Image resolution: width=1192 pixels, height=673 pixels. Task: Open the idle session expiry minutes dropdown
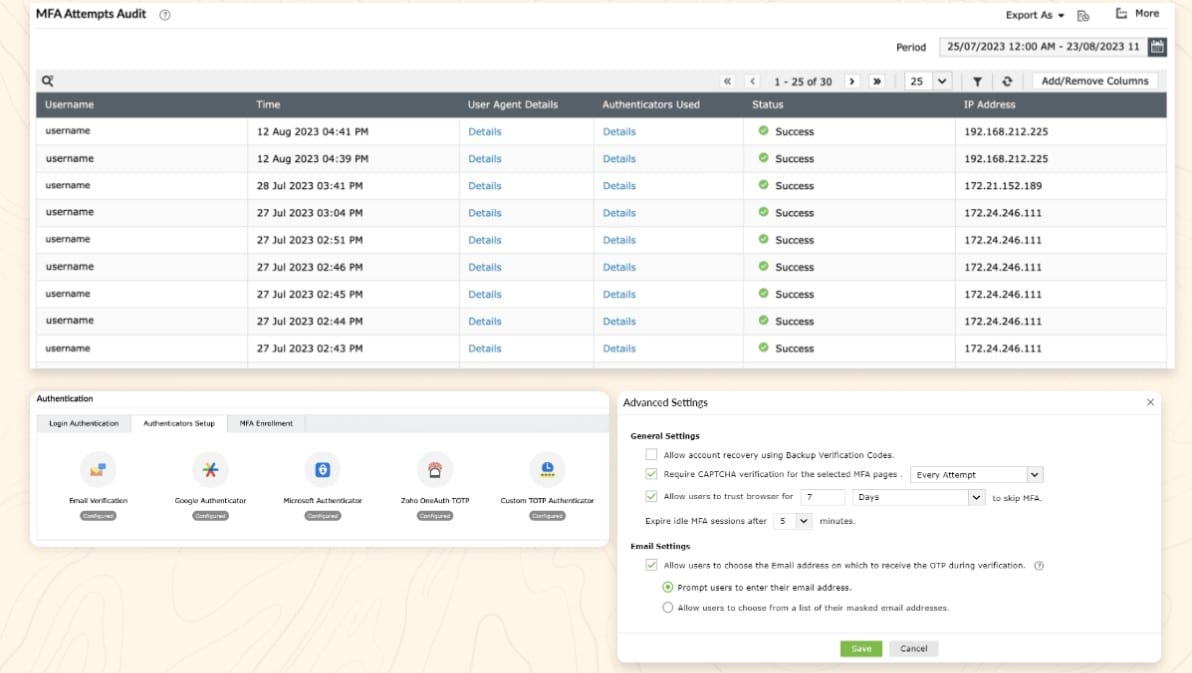792,521
